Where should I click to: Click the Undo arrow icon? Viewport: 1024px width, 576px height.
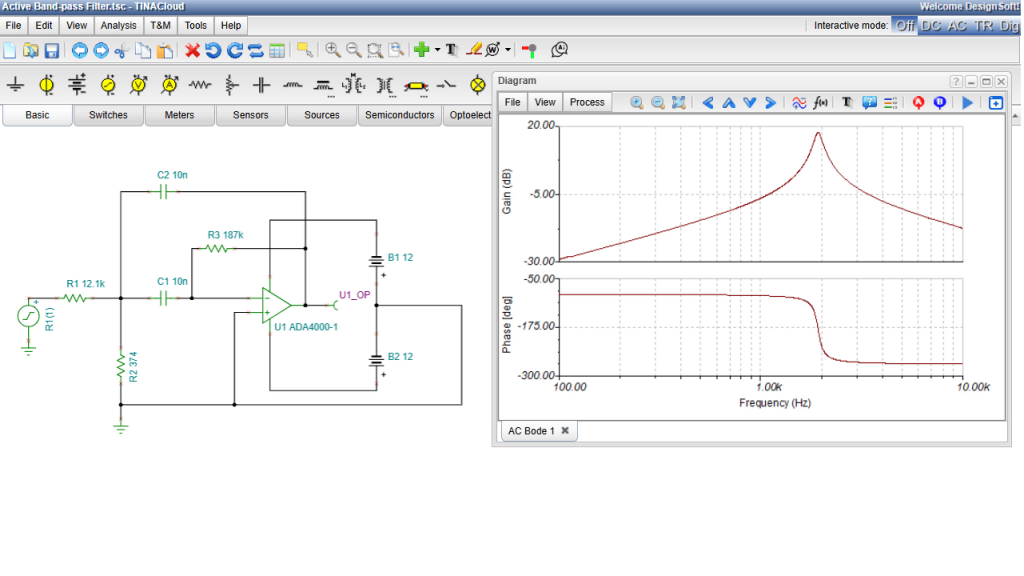[213, 50]
